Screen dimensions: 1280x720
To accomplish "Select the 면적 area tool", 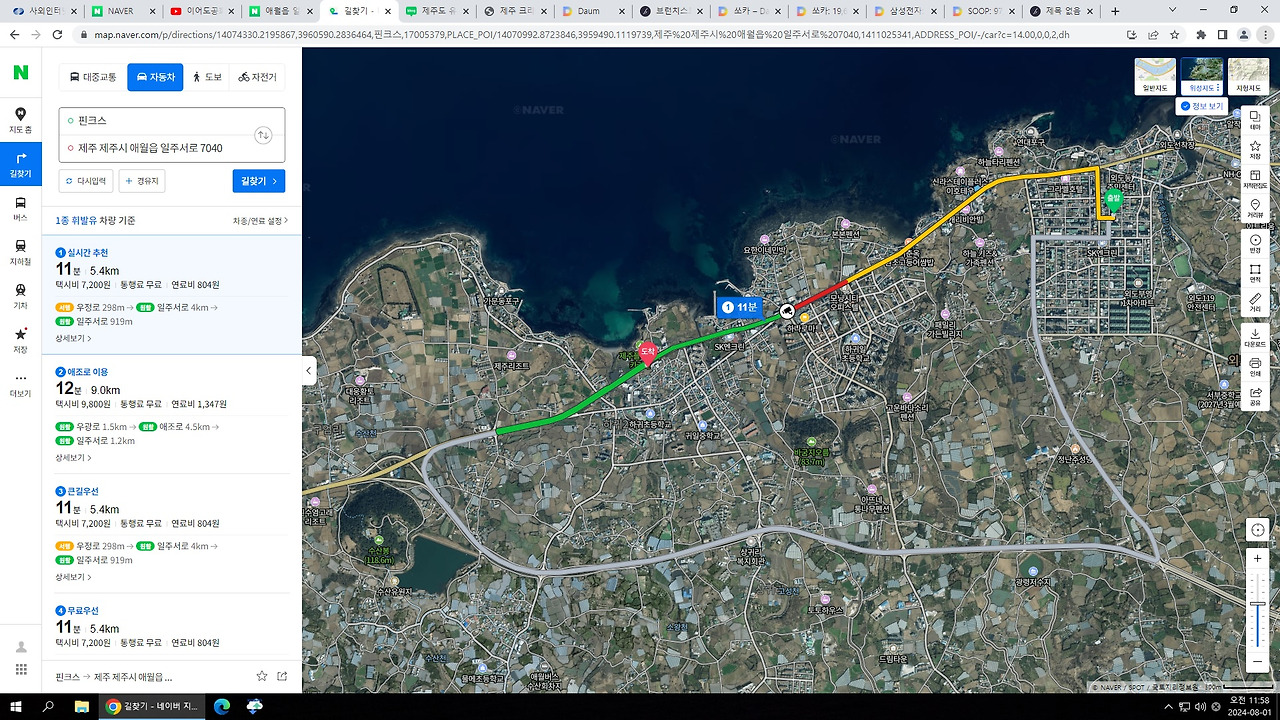I will [x=1255, y=273].
